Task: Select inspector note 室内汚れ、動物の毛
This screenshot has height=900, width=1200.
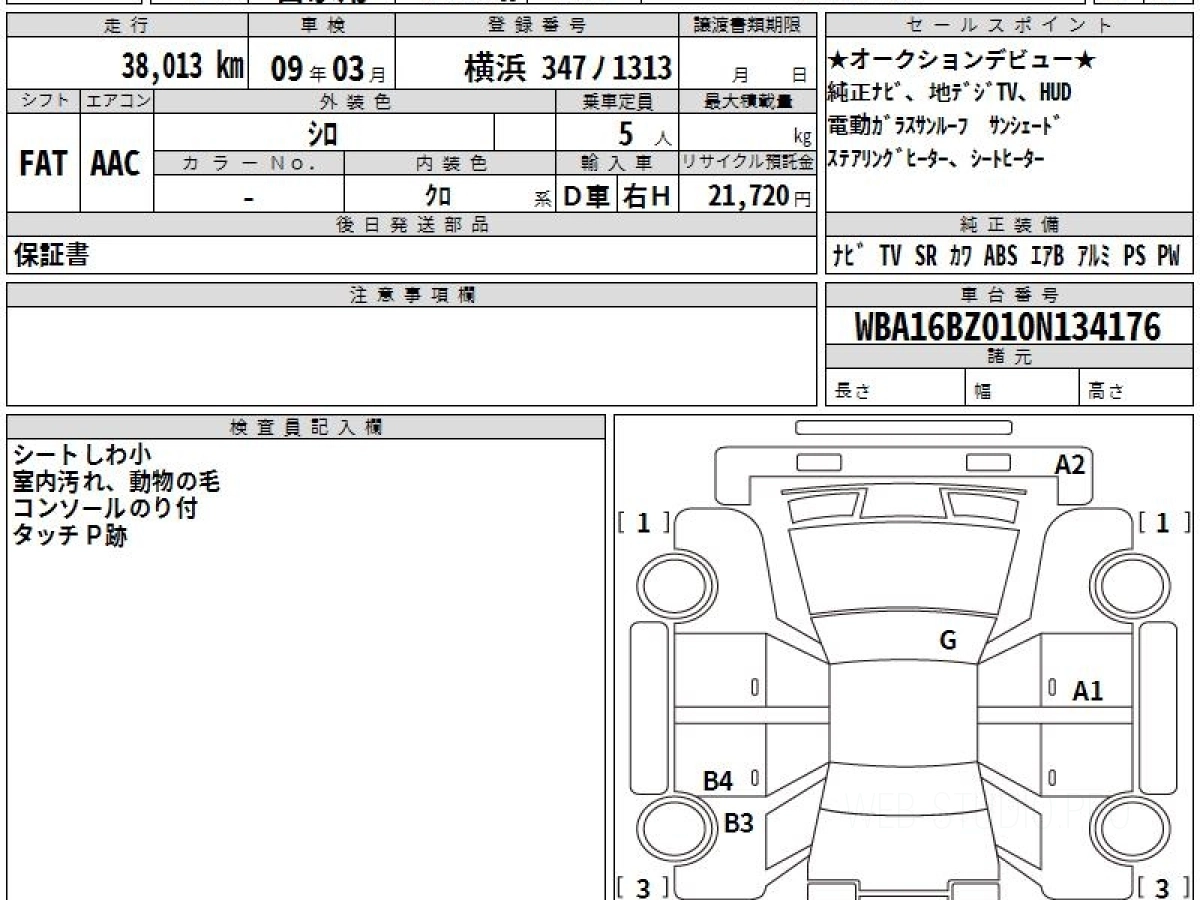Action: point(116,482)
